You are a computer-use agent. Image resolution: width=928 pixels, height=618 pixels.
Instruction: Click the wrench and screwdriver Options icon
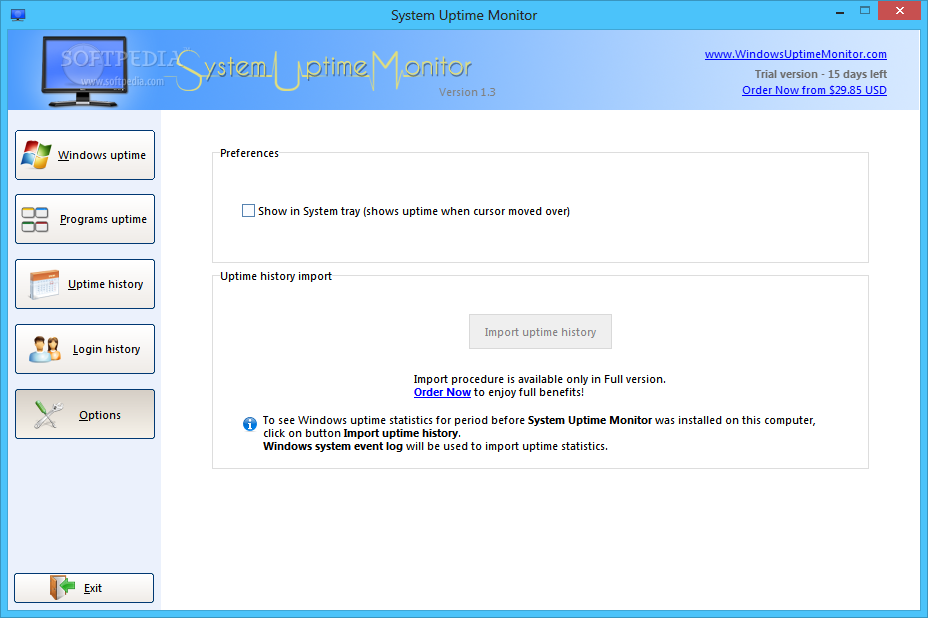pos(48,414)
